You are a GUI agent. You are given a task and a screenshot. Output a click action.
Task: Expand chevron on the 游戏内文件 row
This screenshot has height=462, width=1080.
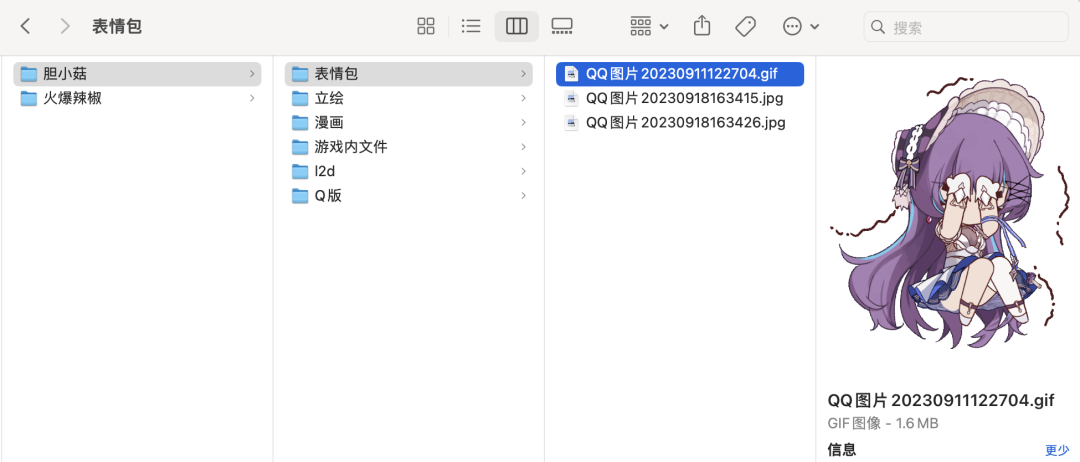point(523,147)
